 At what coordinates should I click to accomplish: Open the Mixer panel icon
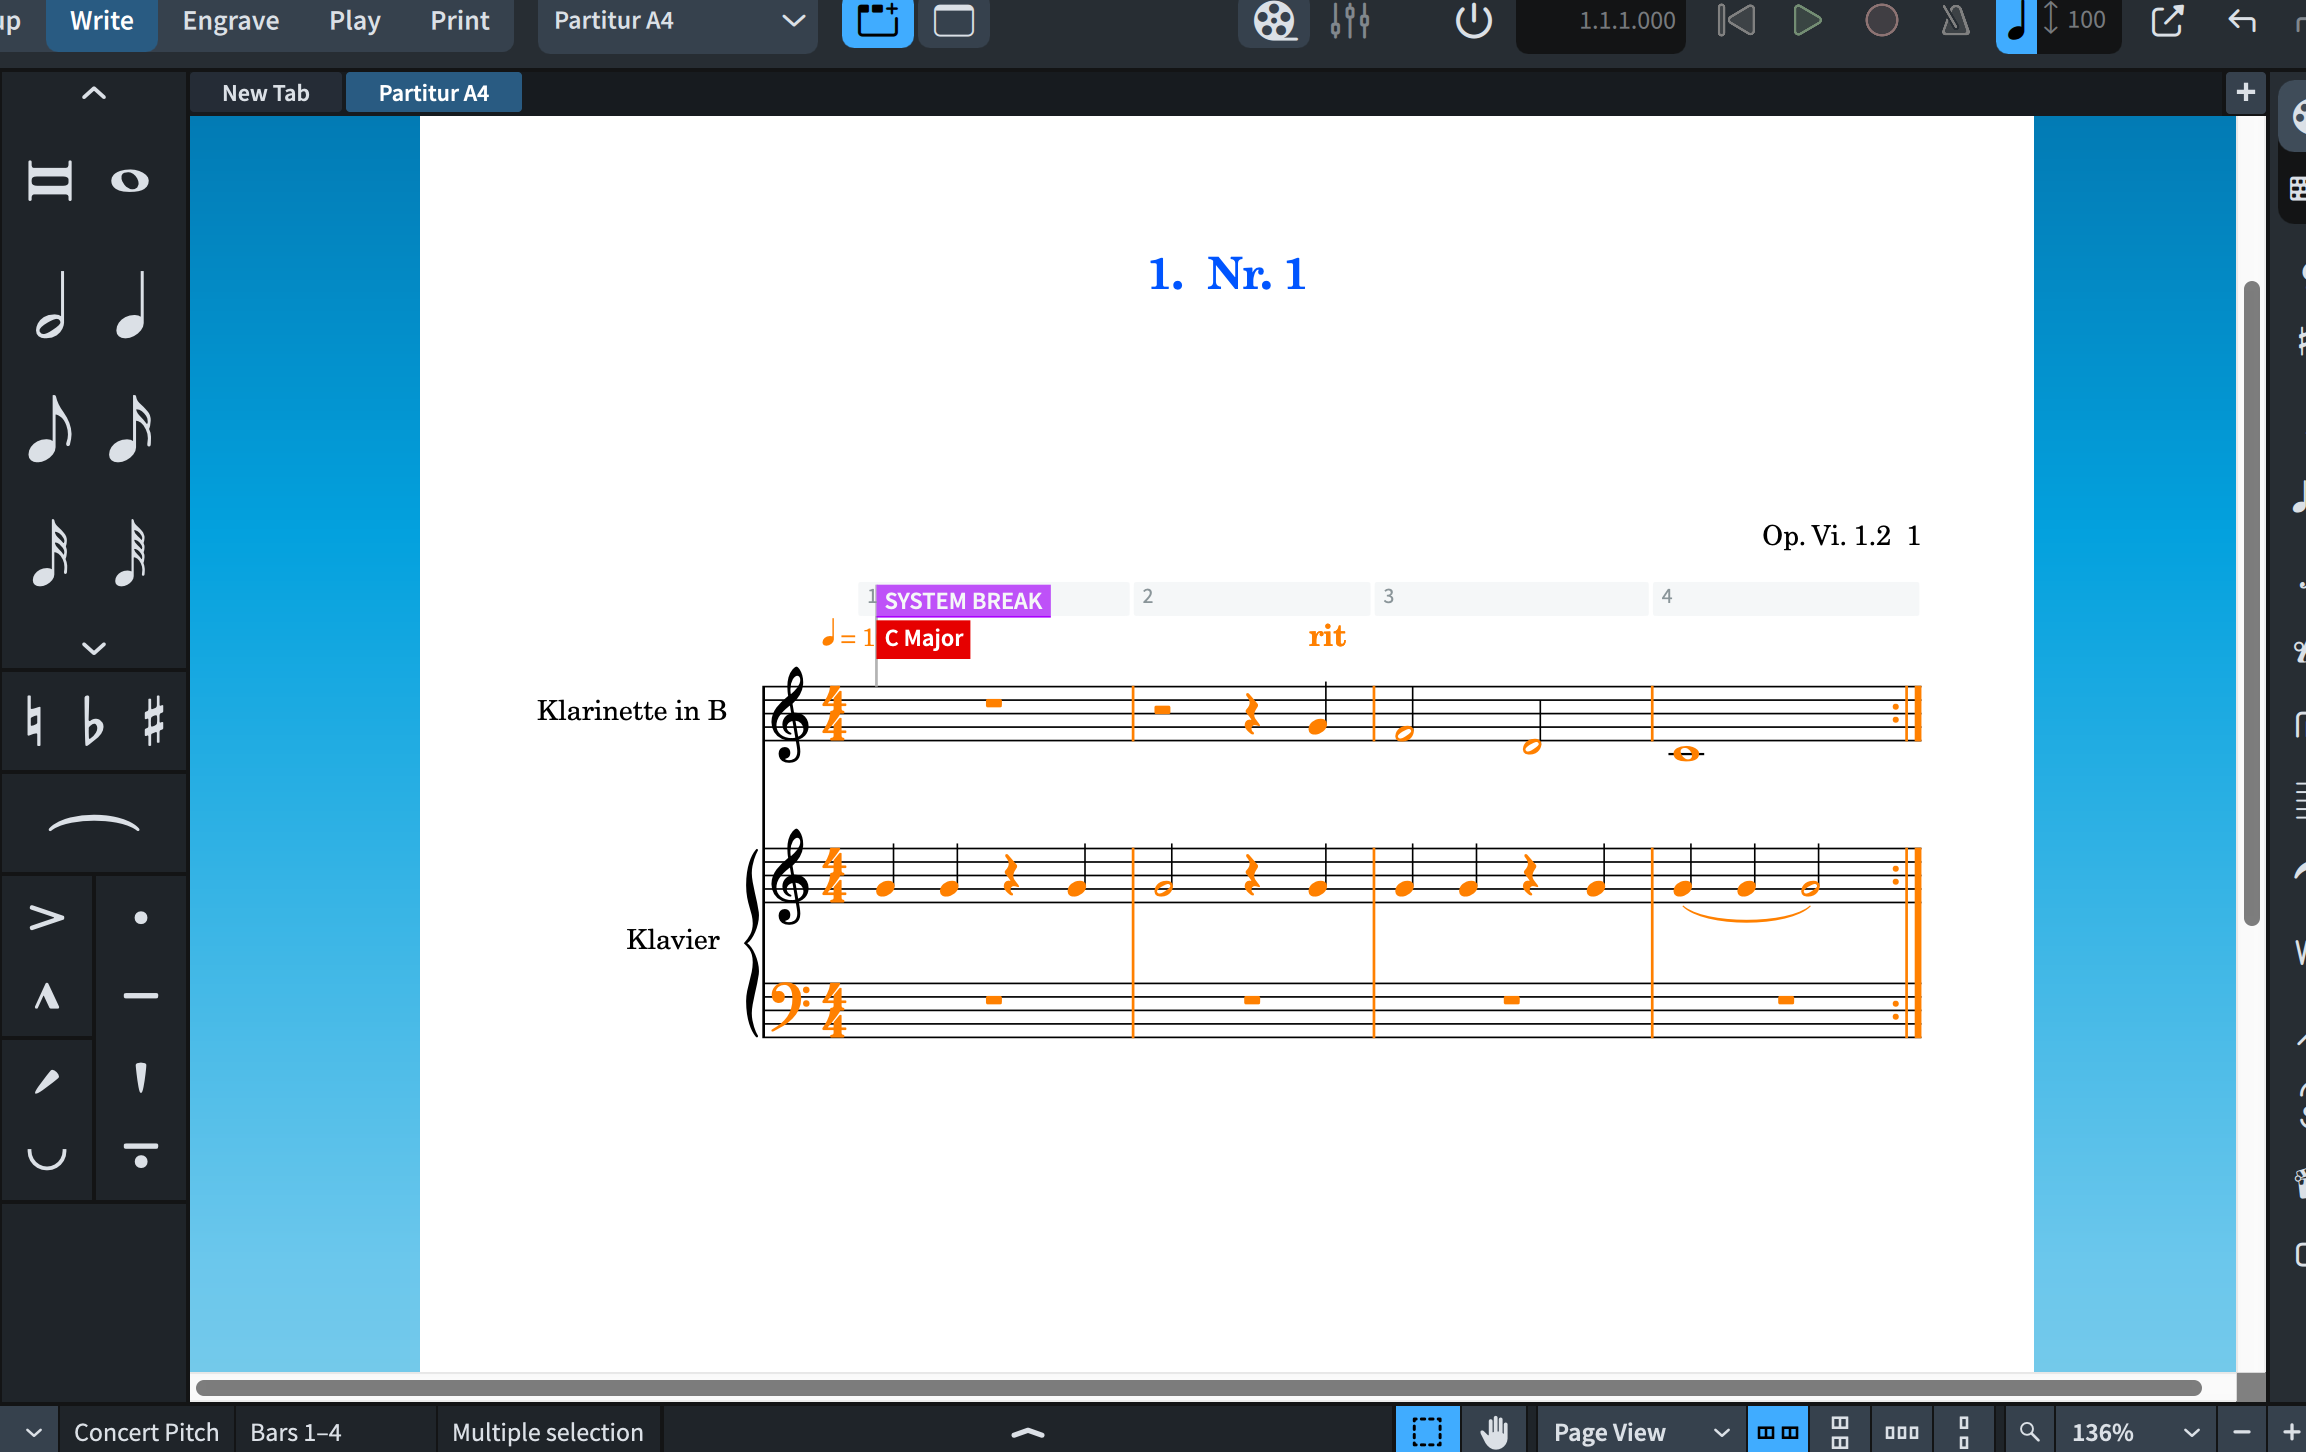tap(1349, 21)
